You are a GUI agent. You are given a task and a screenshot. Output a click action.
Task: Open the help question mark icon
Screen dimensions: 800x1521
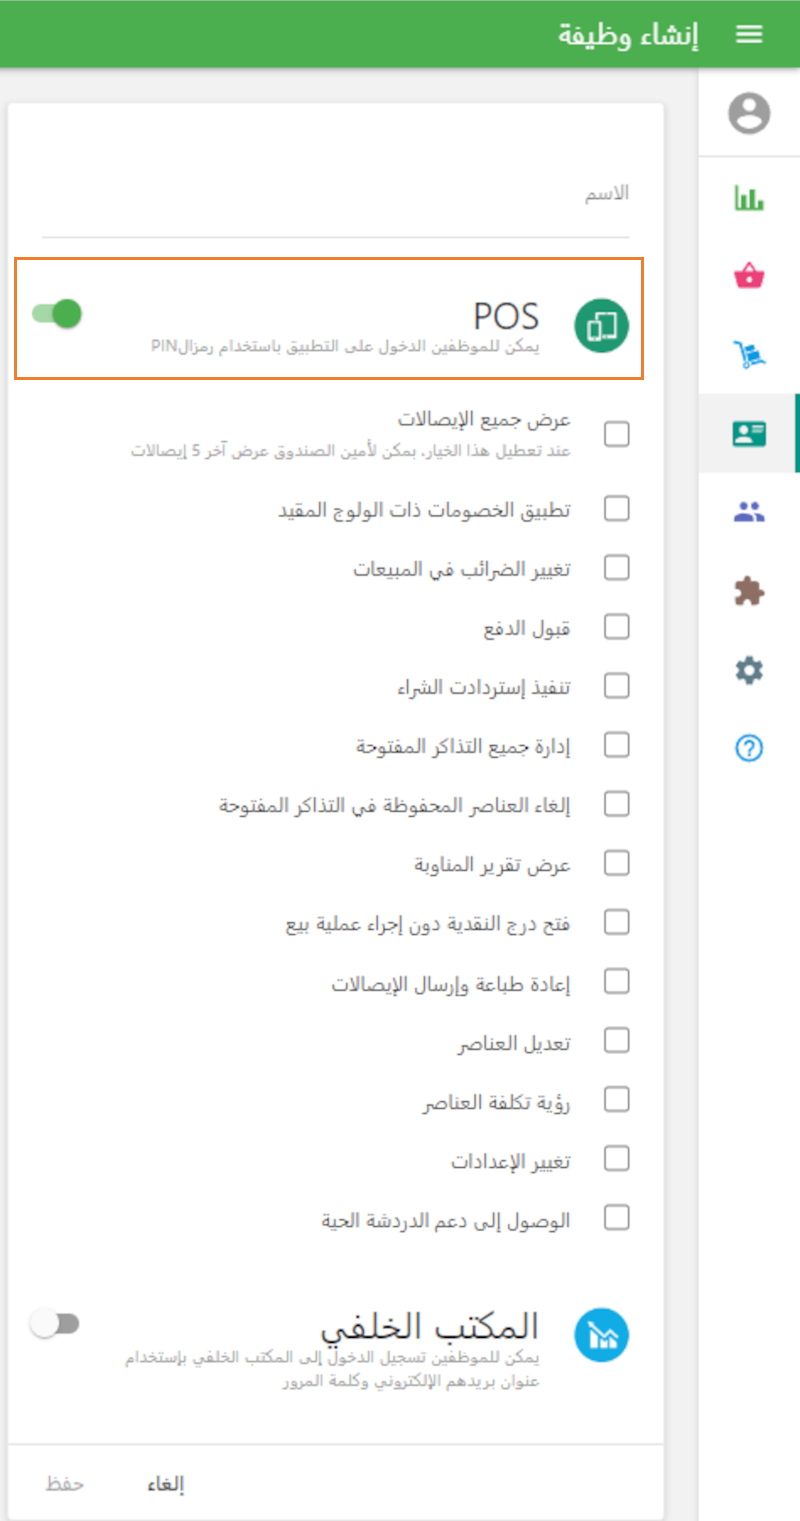pos(748,748)
